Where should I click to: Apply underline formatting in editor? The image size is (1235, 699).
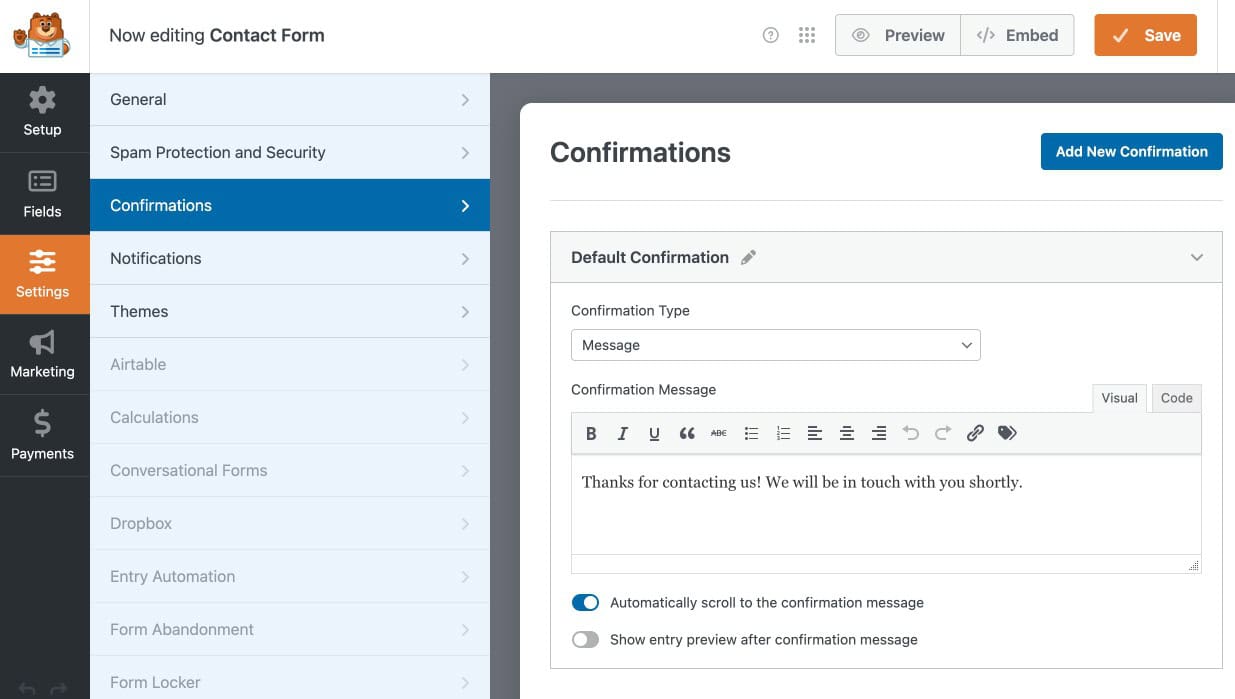point(654,433)
